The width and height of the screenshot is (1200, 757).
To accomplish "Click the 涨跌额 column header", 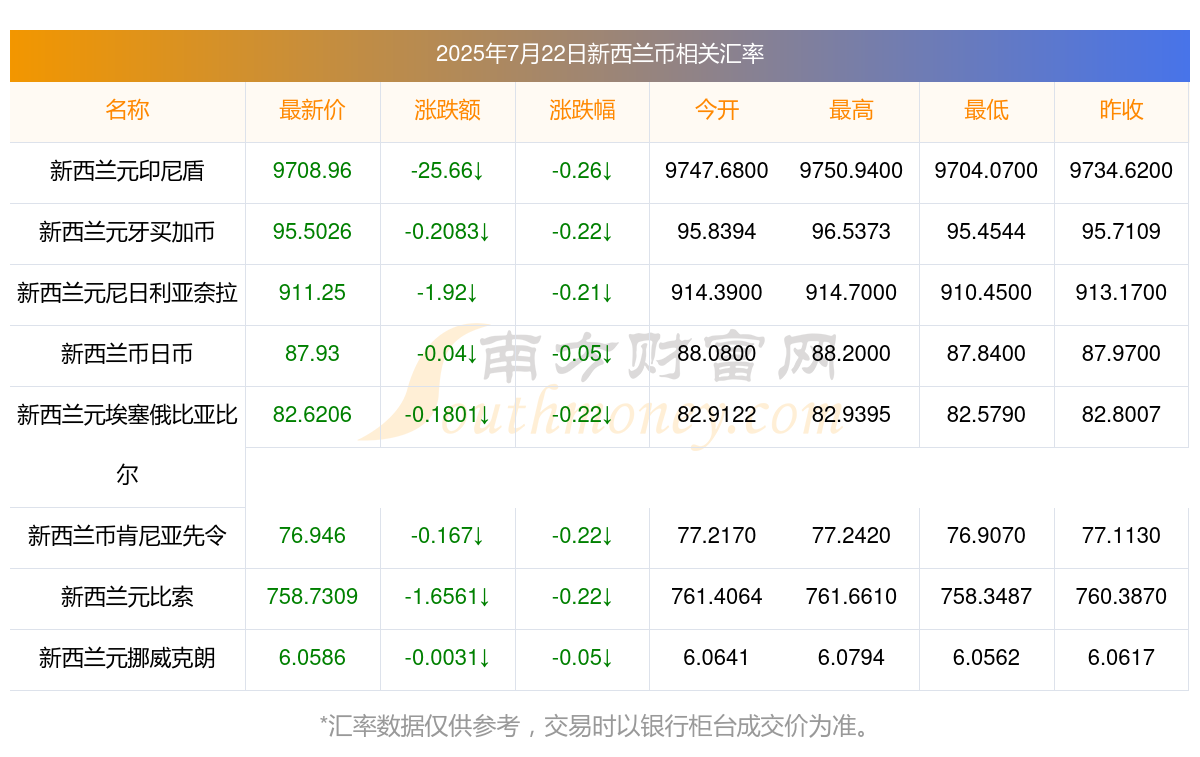I will [447, 110].
